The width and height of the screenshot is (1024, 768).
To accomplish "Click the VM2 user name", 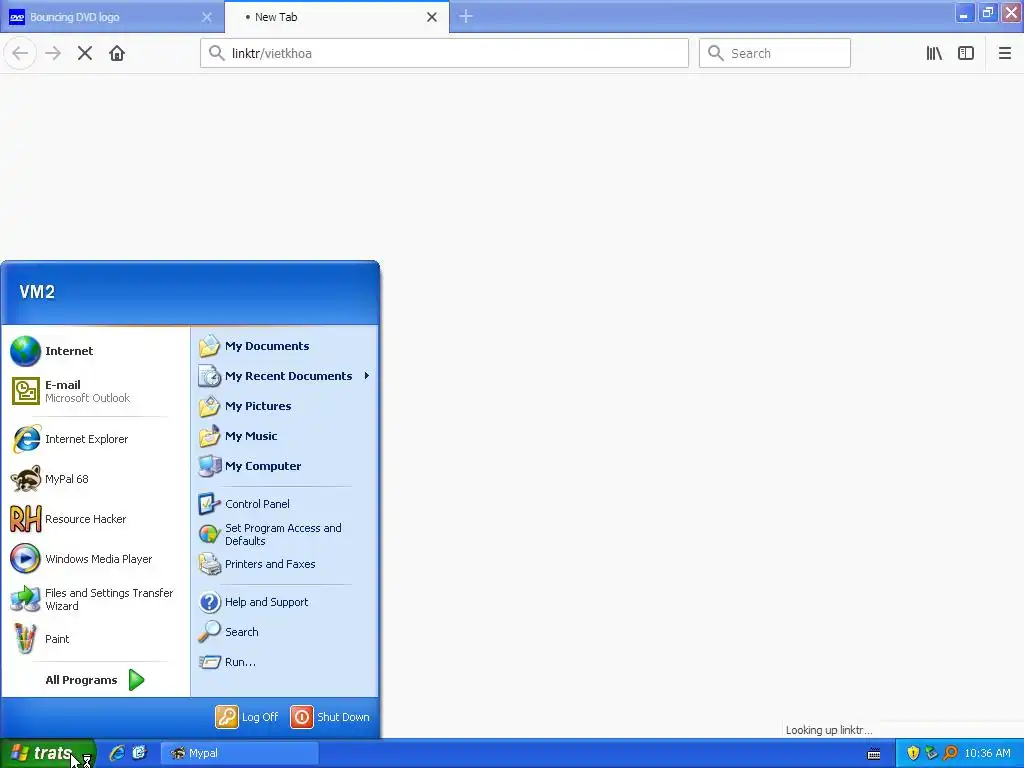I will pos(37,292).
